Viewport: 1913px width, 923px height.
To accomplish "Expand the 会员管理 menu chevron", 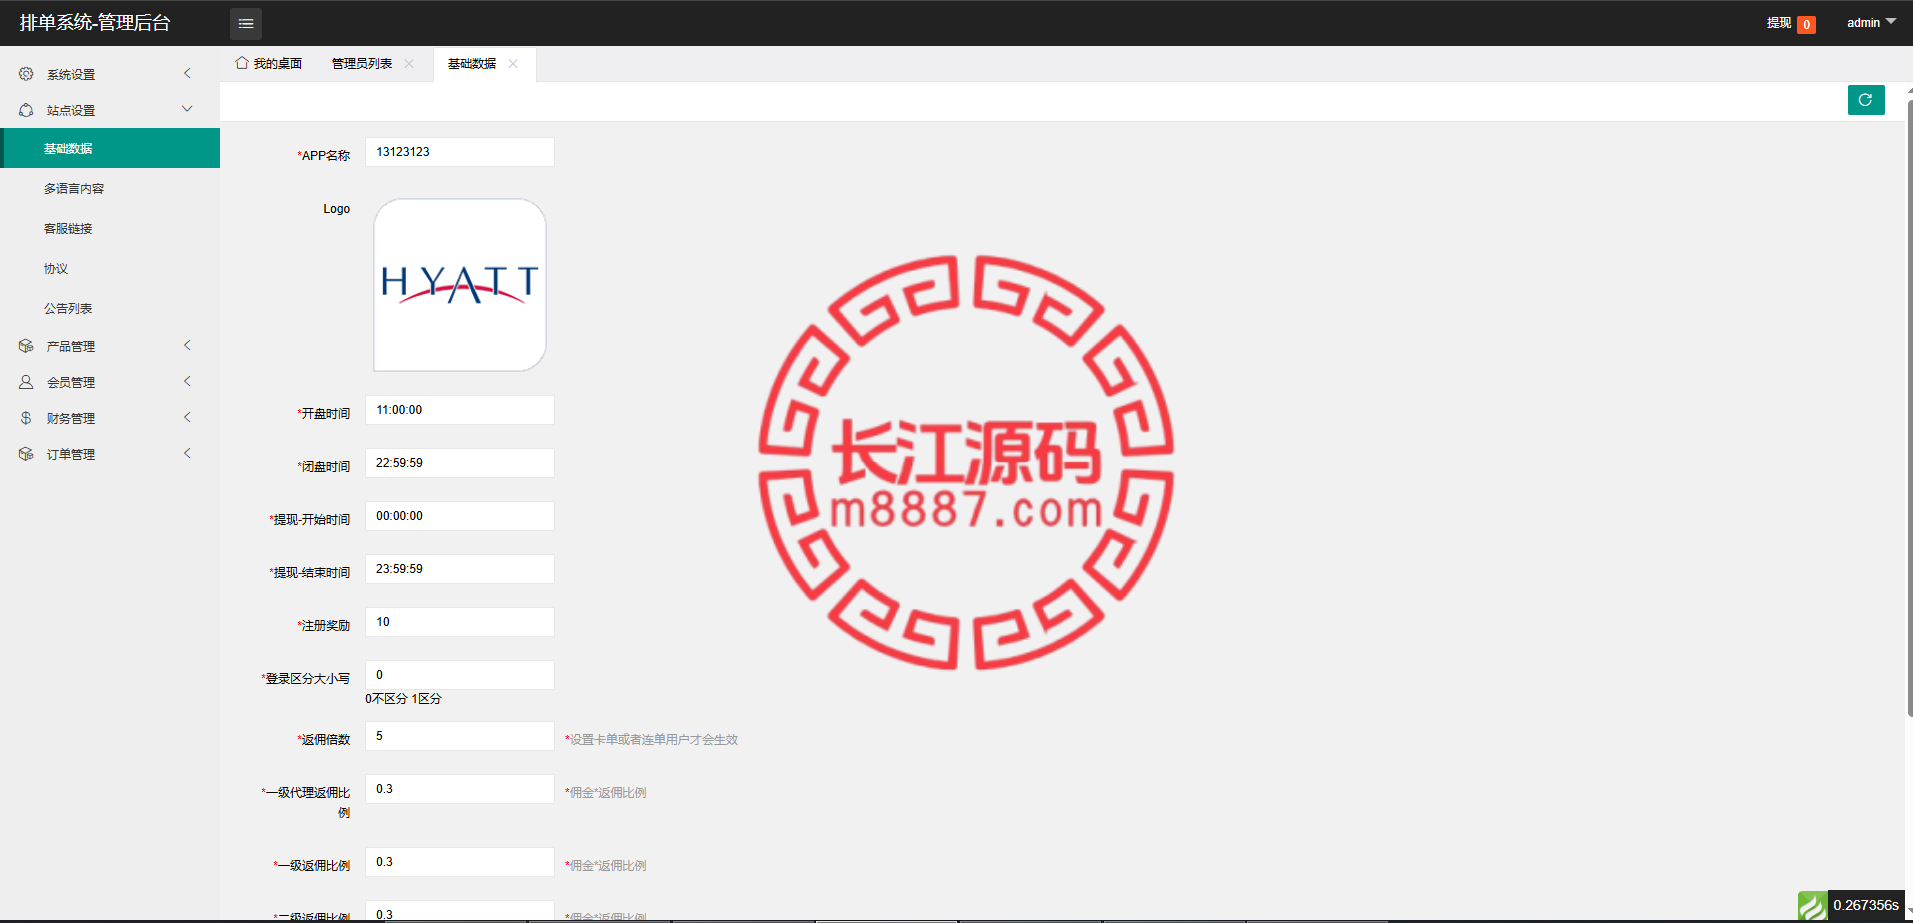I will (187, 381).
